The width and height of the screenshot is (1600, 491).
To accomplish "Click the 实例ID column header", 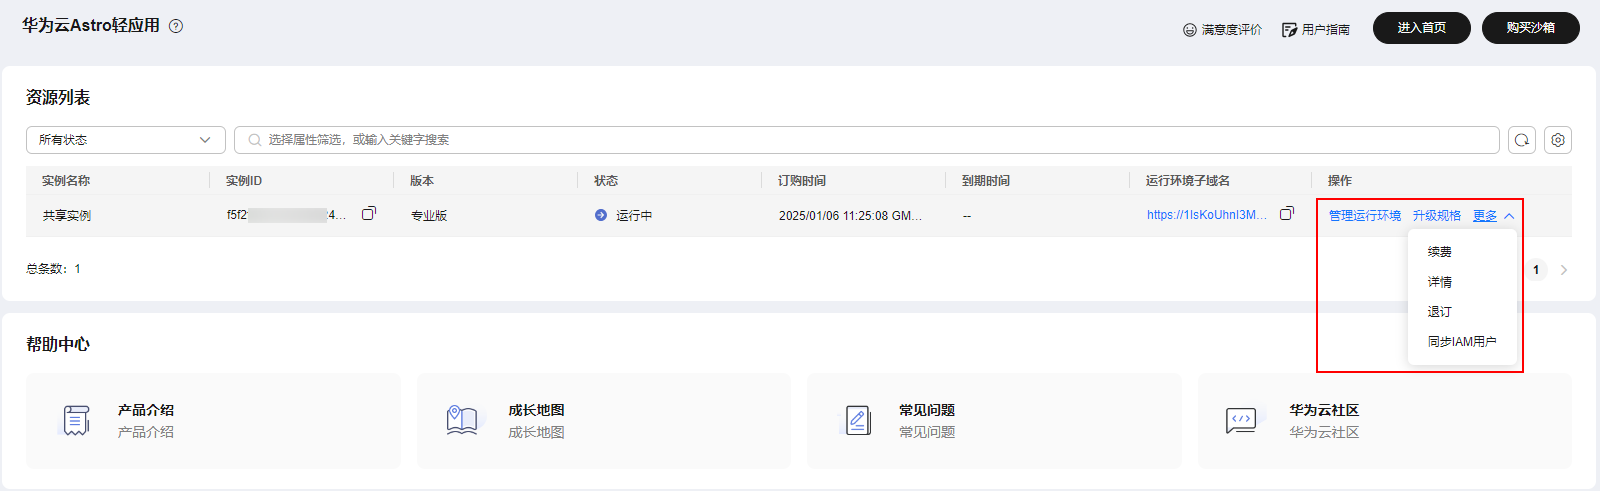I will 244,181.
